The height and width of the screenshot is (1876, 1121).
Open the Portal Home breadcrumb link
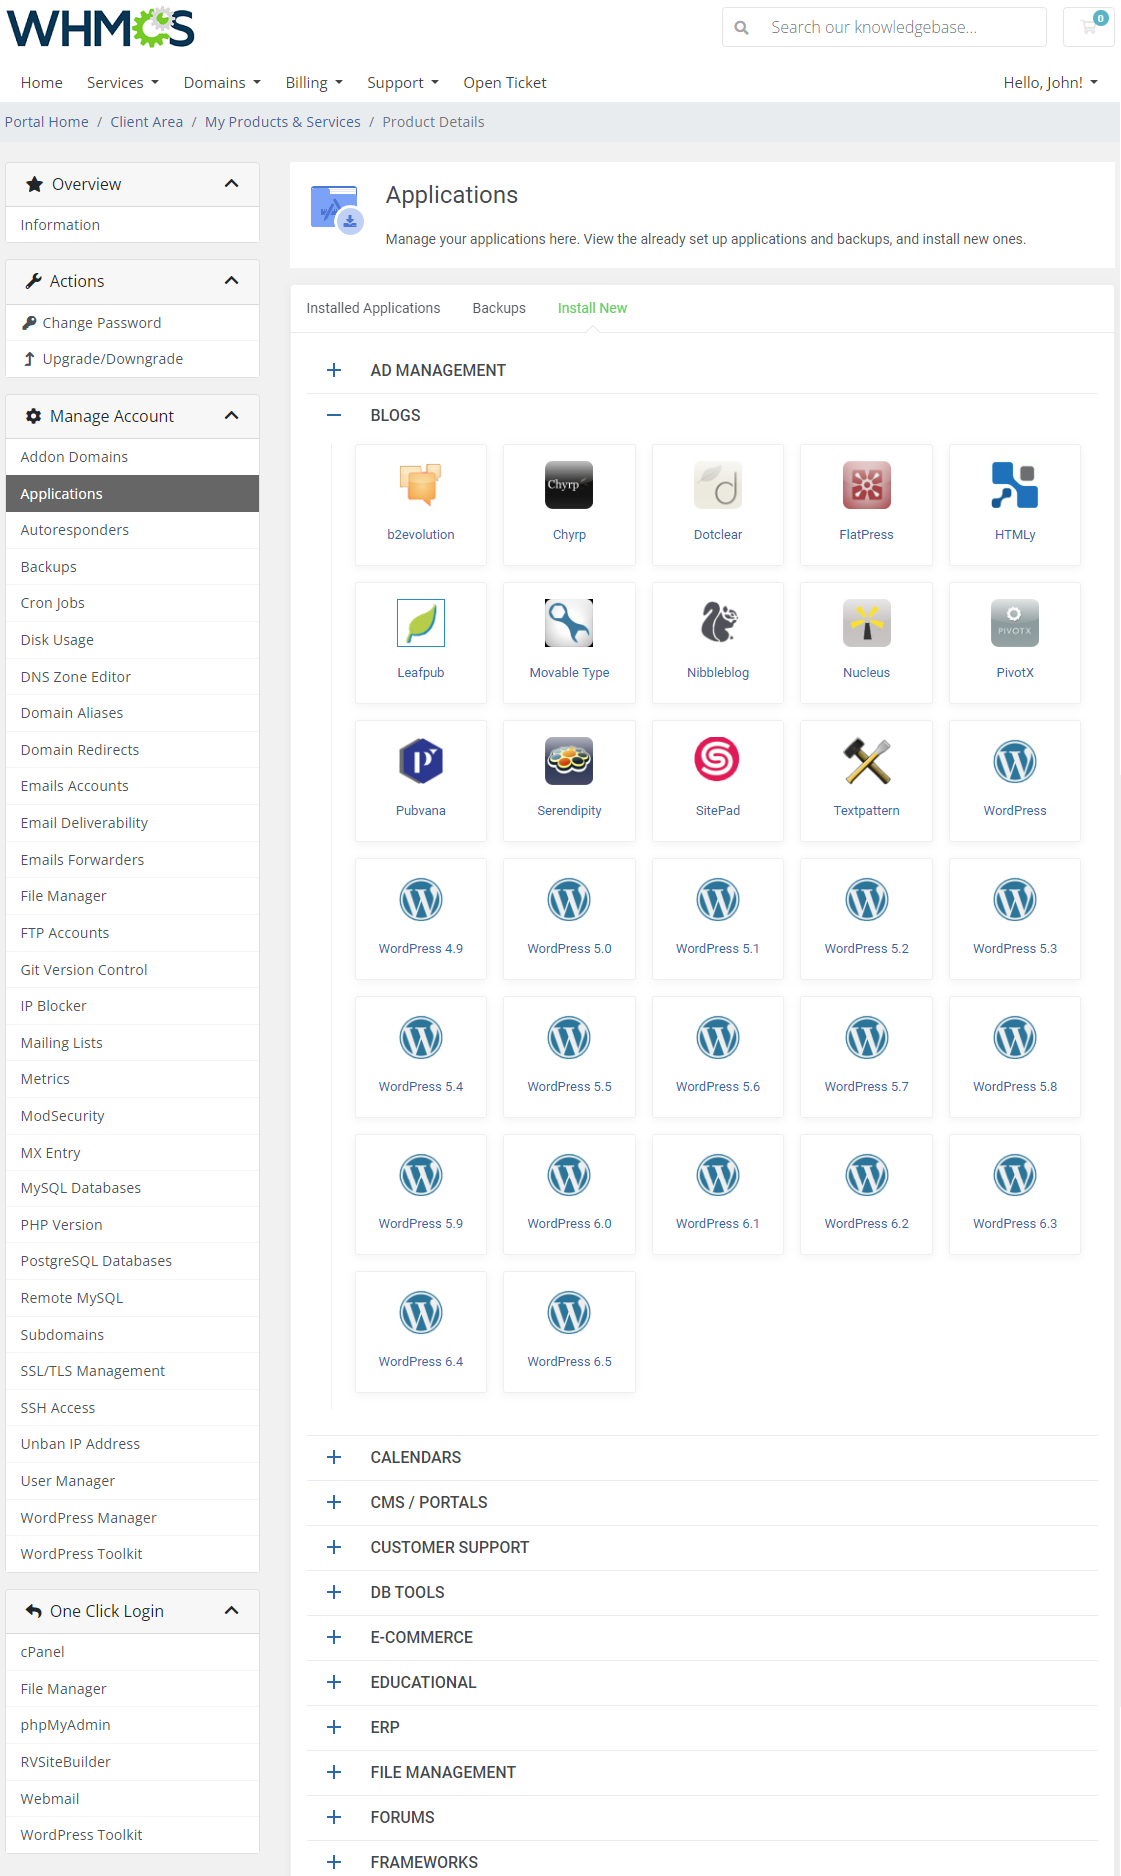click(47, 122)
